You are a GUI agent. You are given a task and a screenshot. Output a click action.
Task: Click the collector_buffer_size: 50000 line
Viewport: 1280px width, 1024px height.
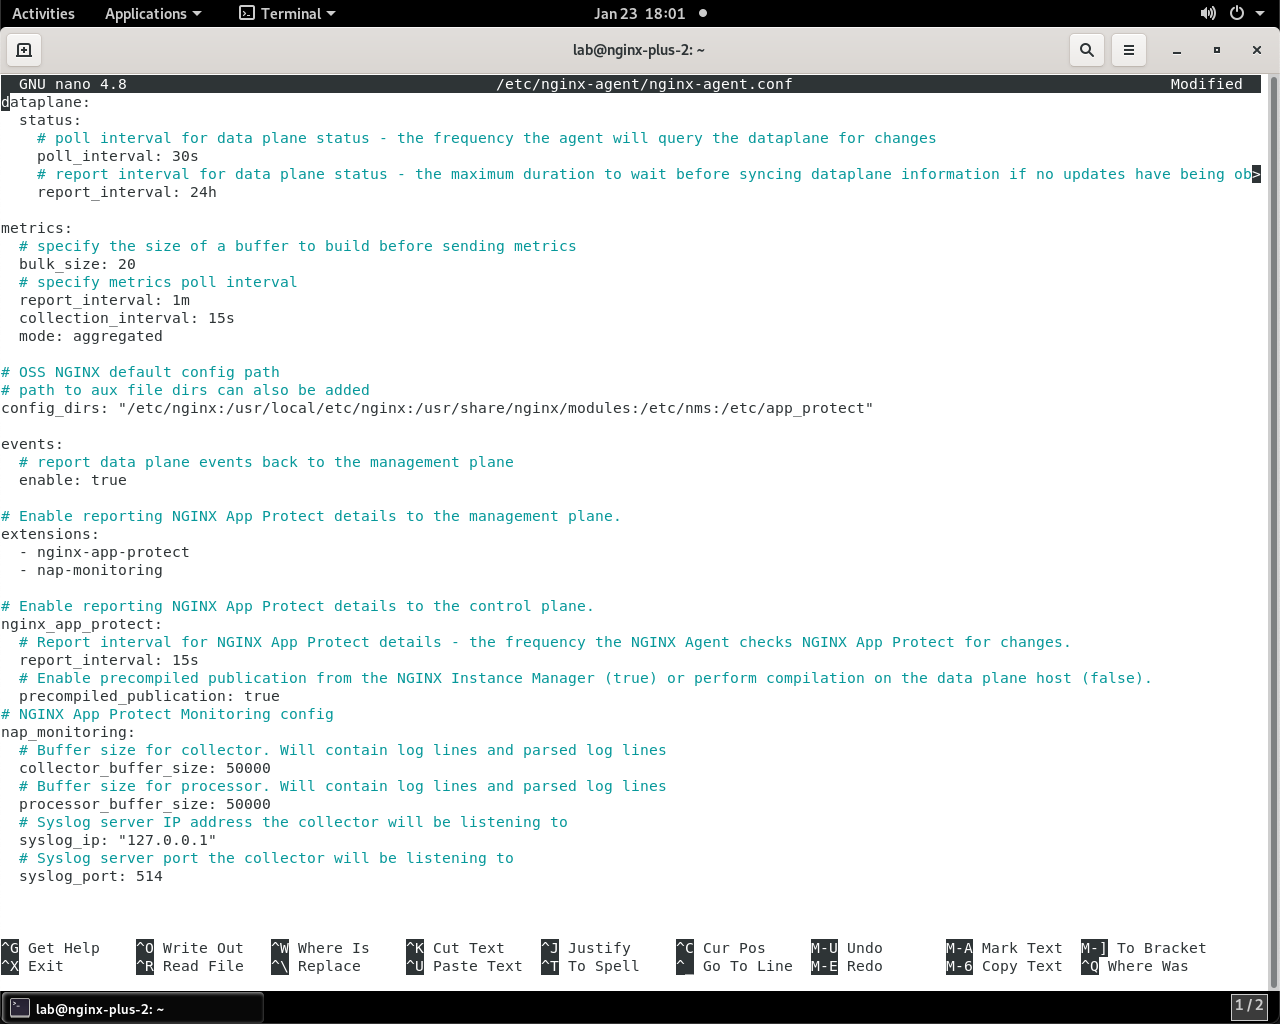145,768
